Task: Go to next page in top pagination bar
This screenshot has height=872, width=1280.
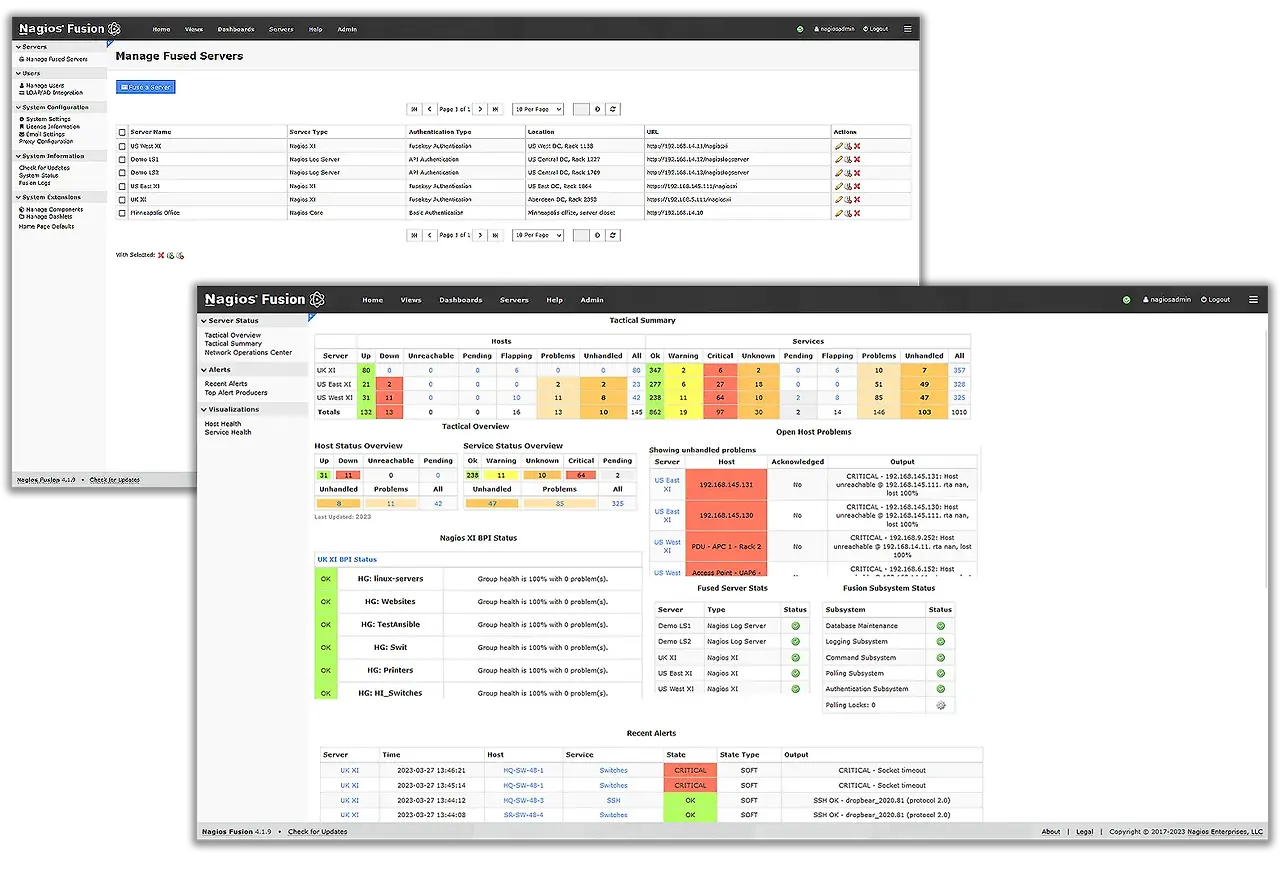Action: click(x=480, y=109)
